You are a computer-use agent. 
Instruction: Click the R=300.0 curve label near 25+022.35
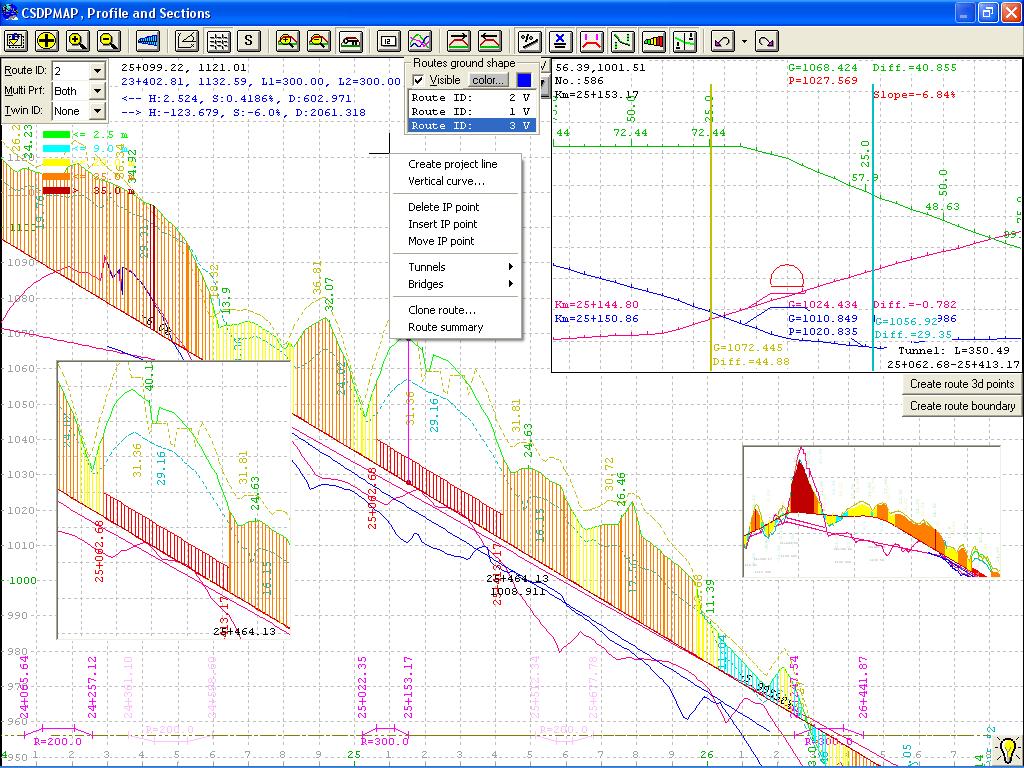385,741
